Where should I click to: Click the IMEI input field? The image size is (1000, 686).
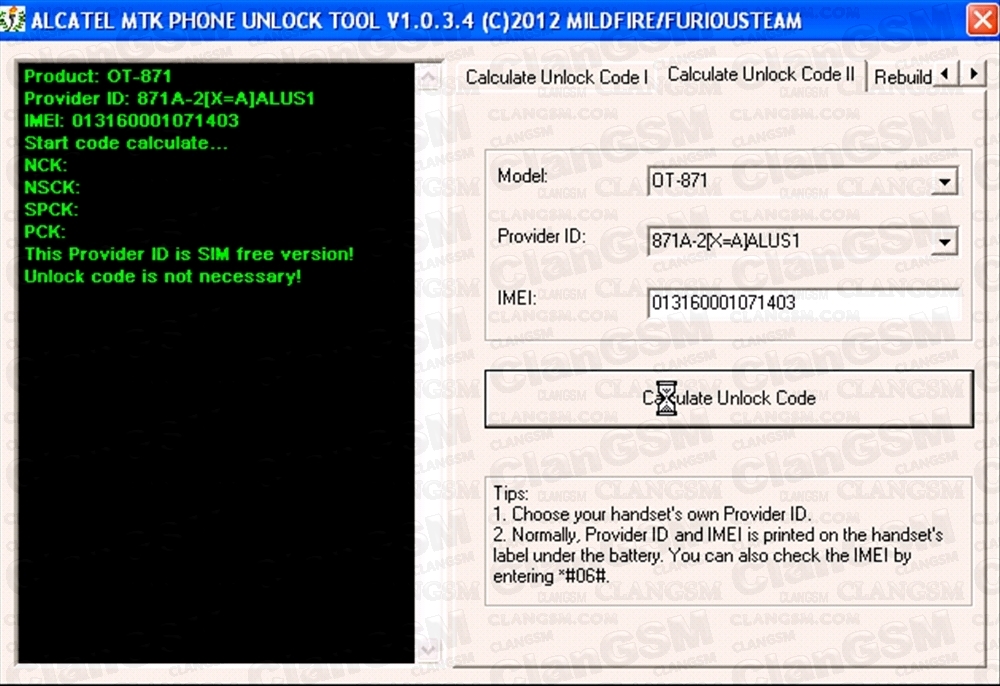[x=802, y=302]
